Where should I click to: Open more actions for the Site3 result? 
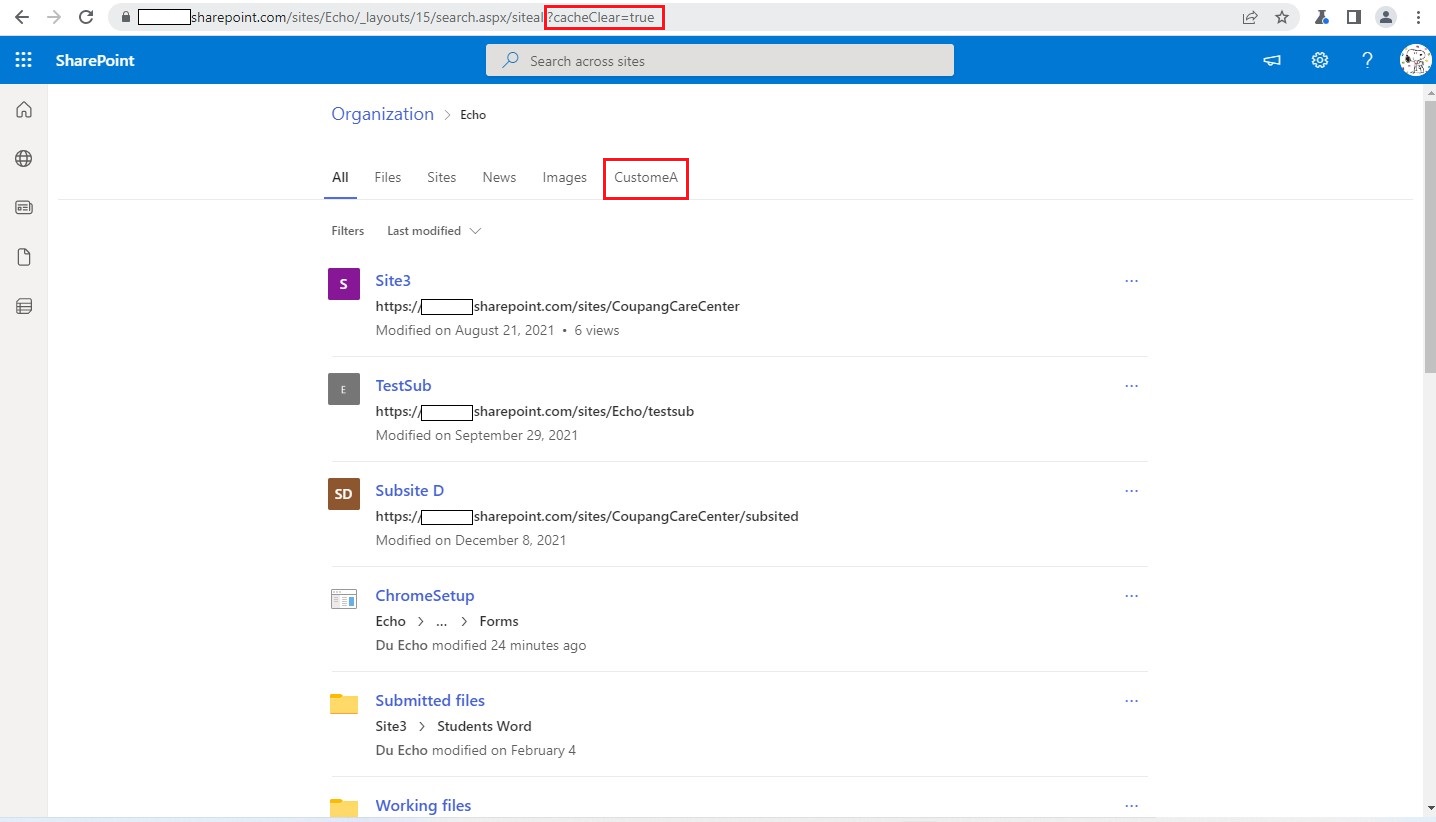(1131, 281)
